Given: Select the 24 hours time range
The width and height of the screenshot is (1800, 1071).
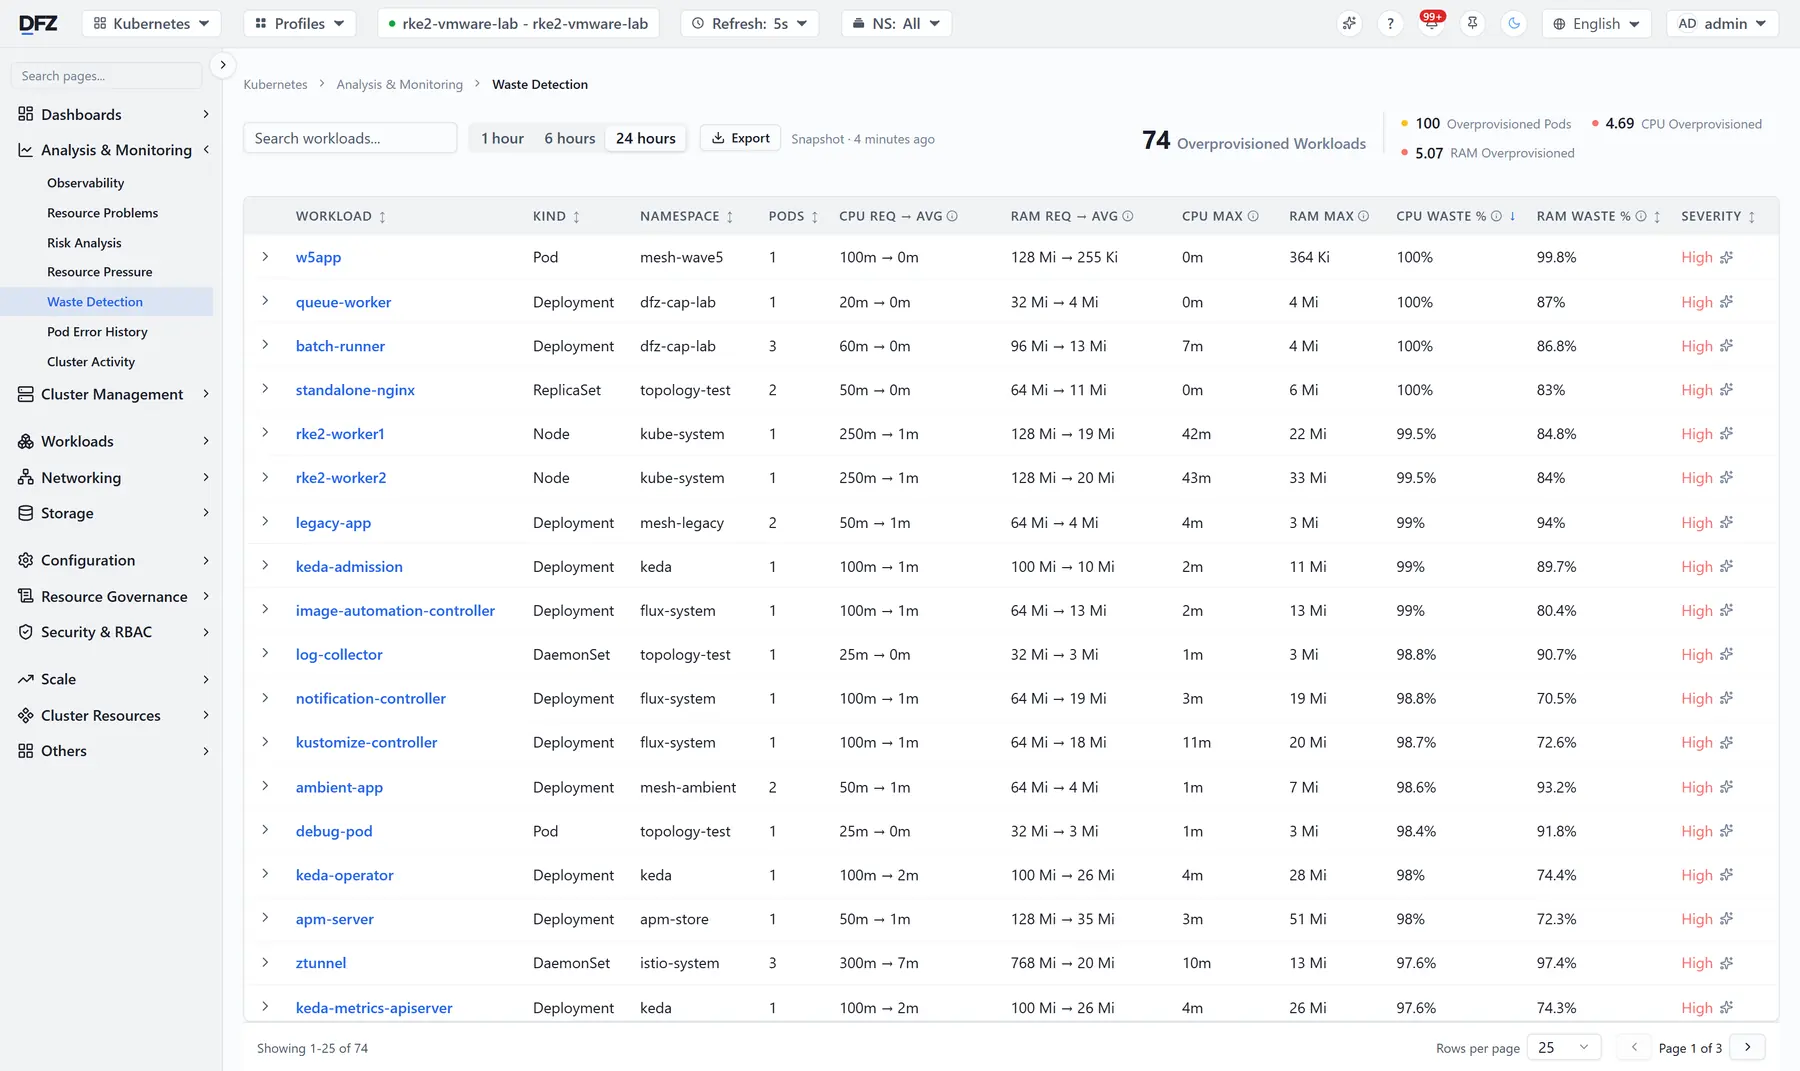Looking at the screenshot, I should pos(645,138).
